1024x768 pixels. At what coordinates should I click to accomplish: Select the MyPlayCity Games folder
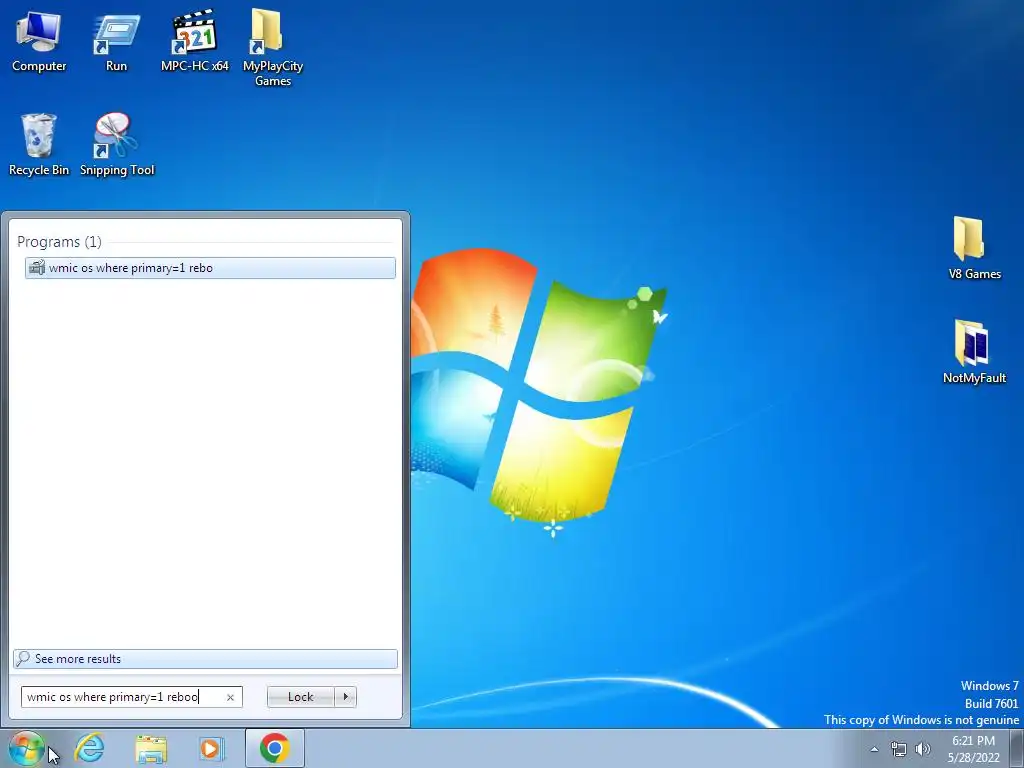[273, 48]
